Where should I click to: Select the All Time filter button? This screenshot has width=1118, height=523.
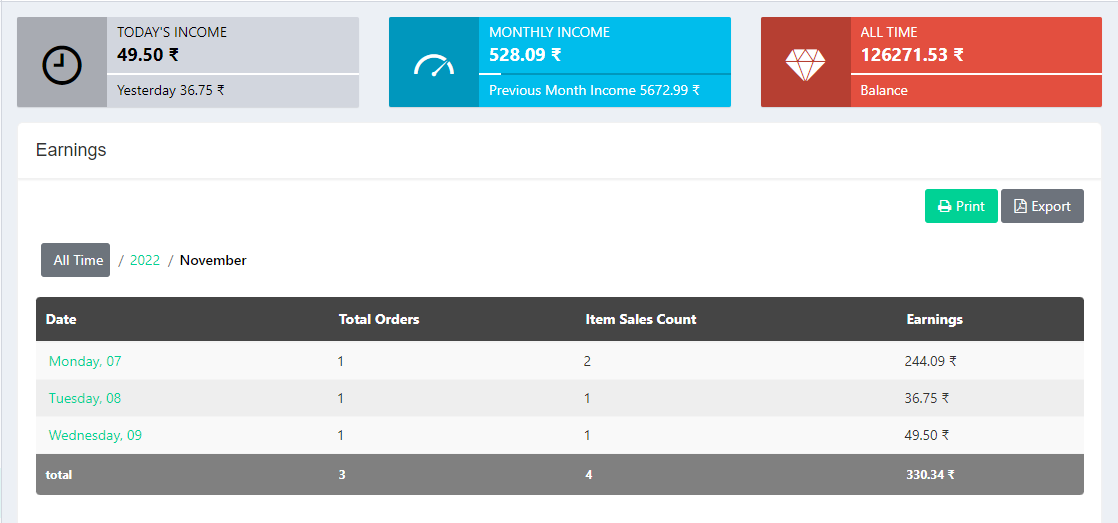(76, 260)
